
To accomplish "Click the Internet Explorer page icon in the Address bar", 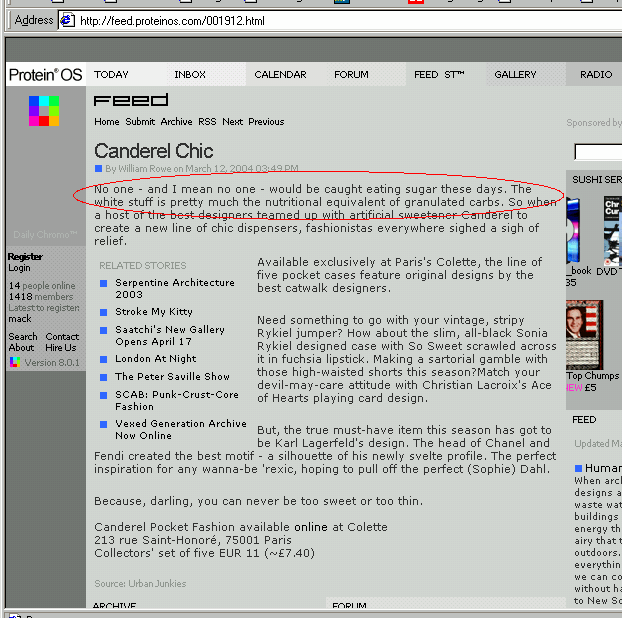I will tap(67, 20).
